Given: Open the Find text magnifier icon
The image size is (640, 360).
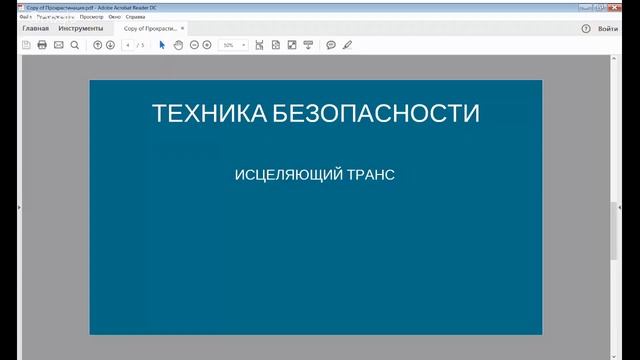Looking at the screenshot, I should (75, 45).
